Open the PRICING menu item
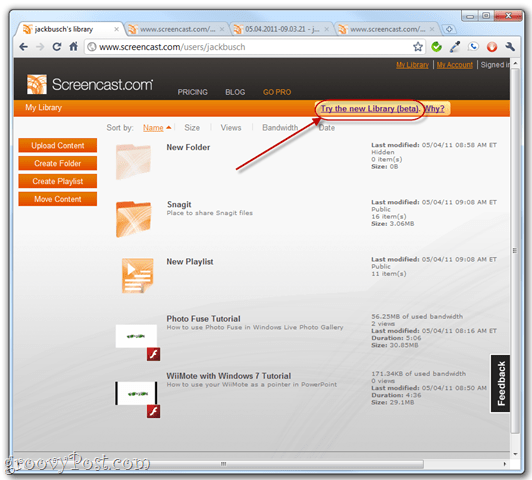532x480 pixels. [192, 92]
